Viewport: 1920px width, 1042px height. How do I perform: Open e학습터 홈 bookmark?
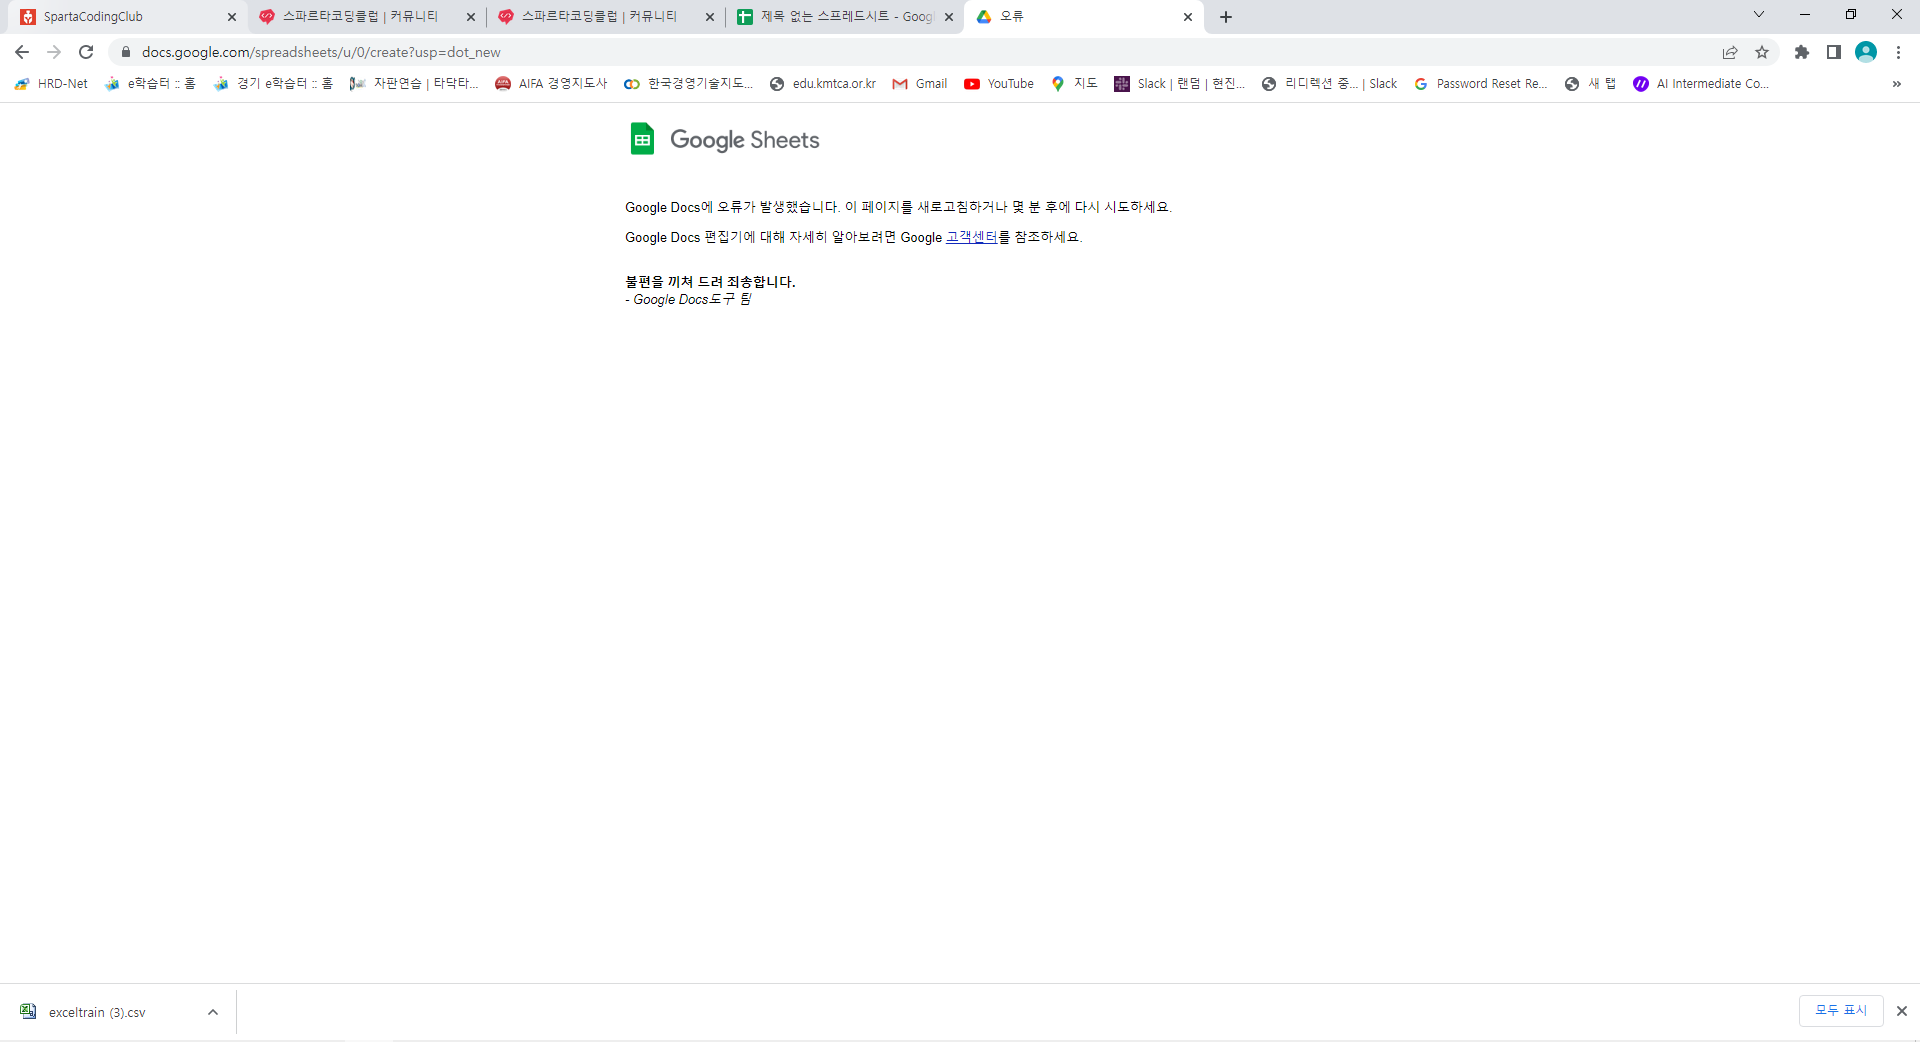[x=150, y=84]
